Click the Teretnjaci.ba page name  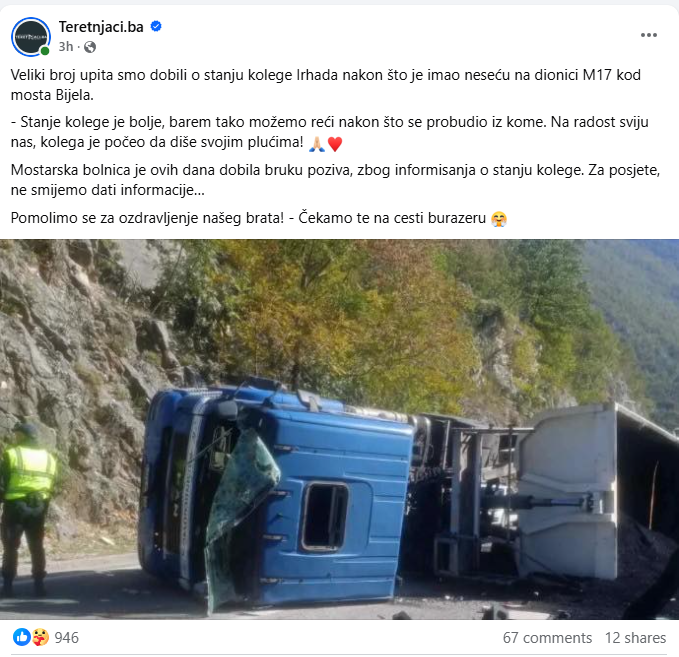(101, 27)
